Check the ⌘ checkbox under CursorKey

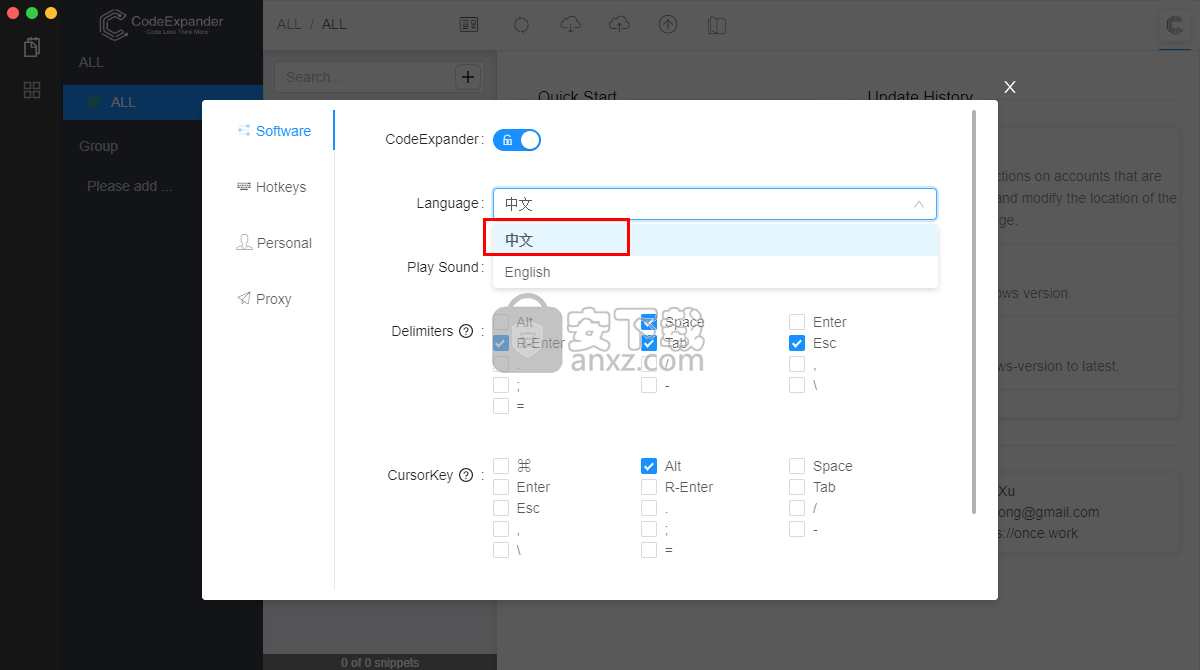tap(501, 466)
